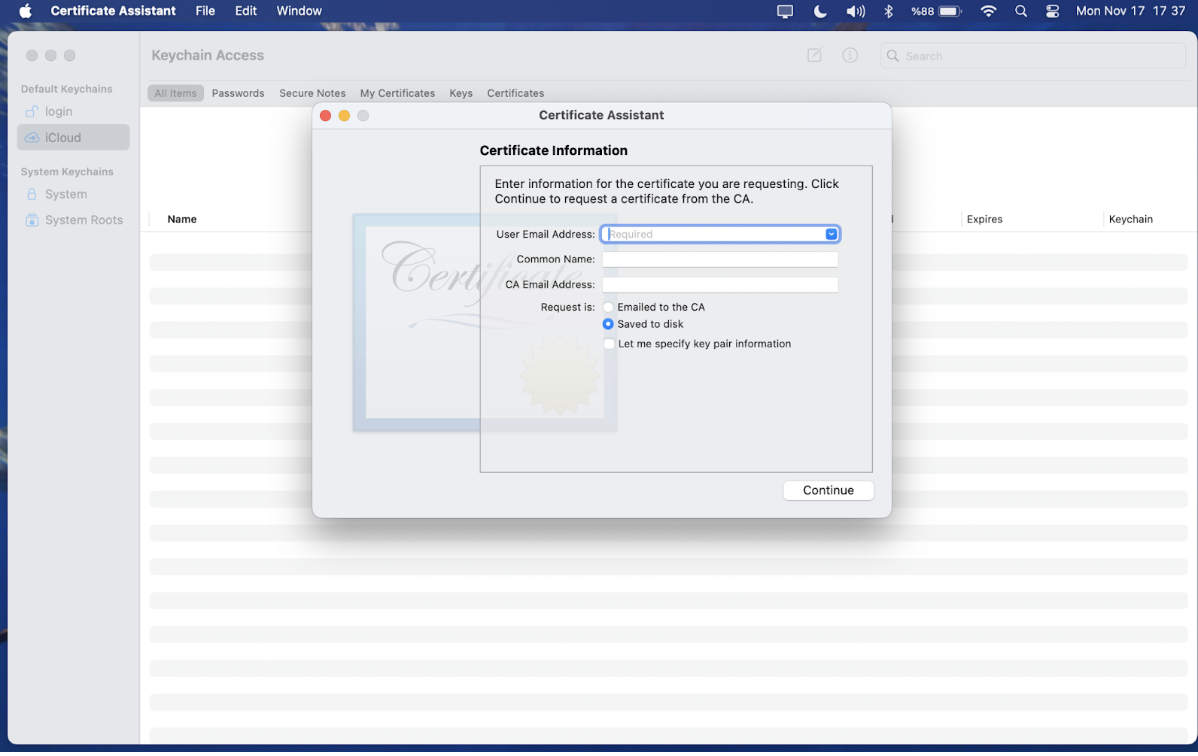The height and width of the screenshot is (756, 1198).
Task: Expand the User Email Address dropdown arrow
Action: click(831, 235)
